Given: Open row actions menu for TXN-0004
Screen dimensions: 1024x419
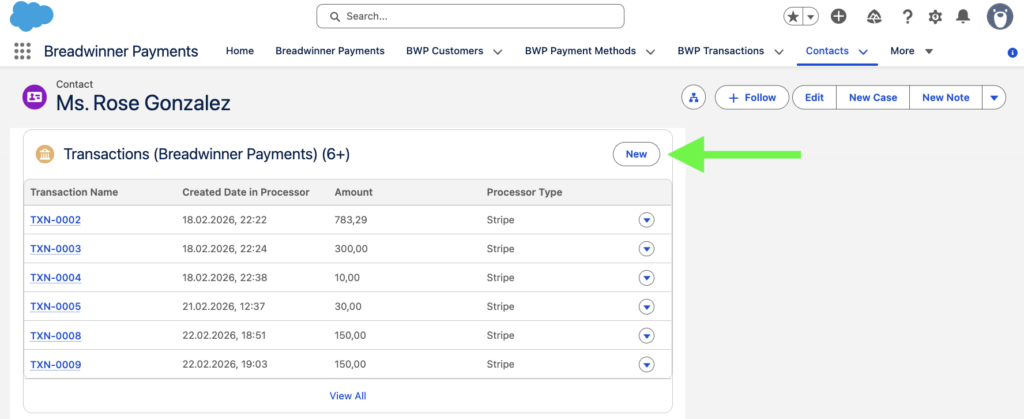Looking at the screenshot, I should (x=646, y=278).
